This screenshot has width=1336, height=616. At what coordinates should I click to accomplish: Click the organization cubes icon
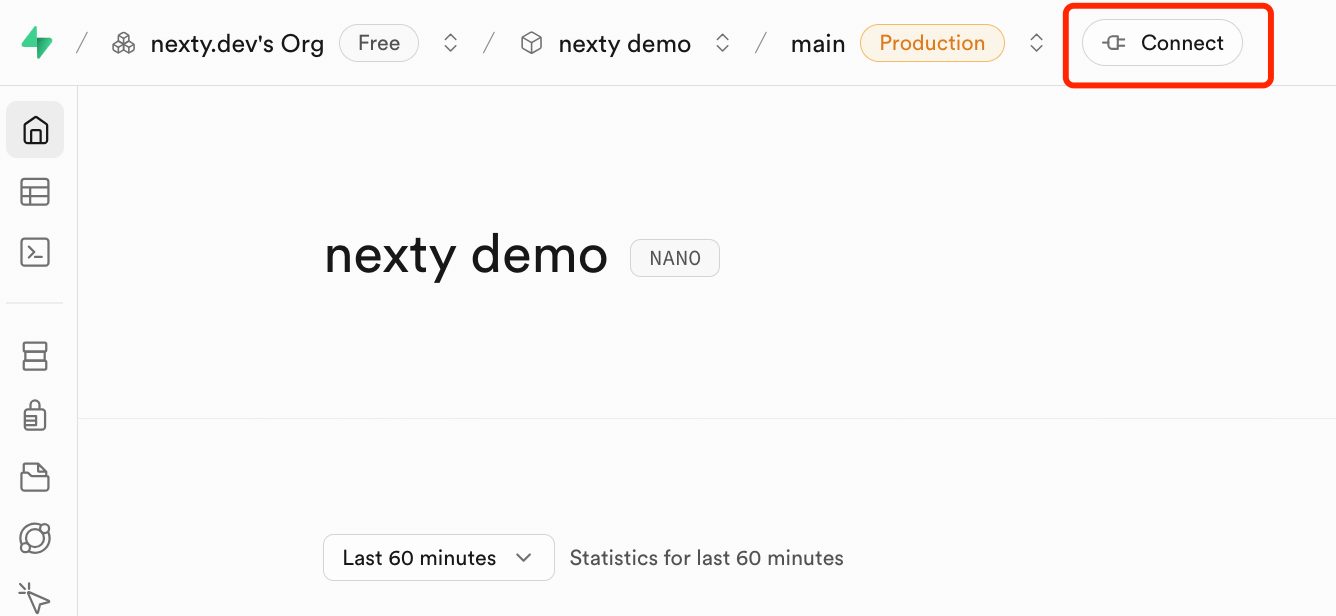pos(124,44)
